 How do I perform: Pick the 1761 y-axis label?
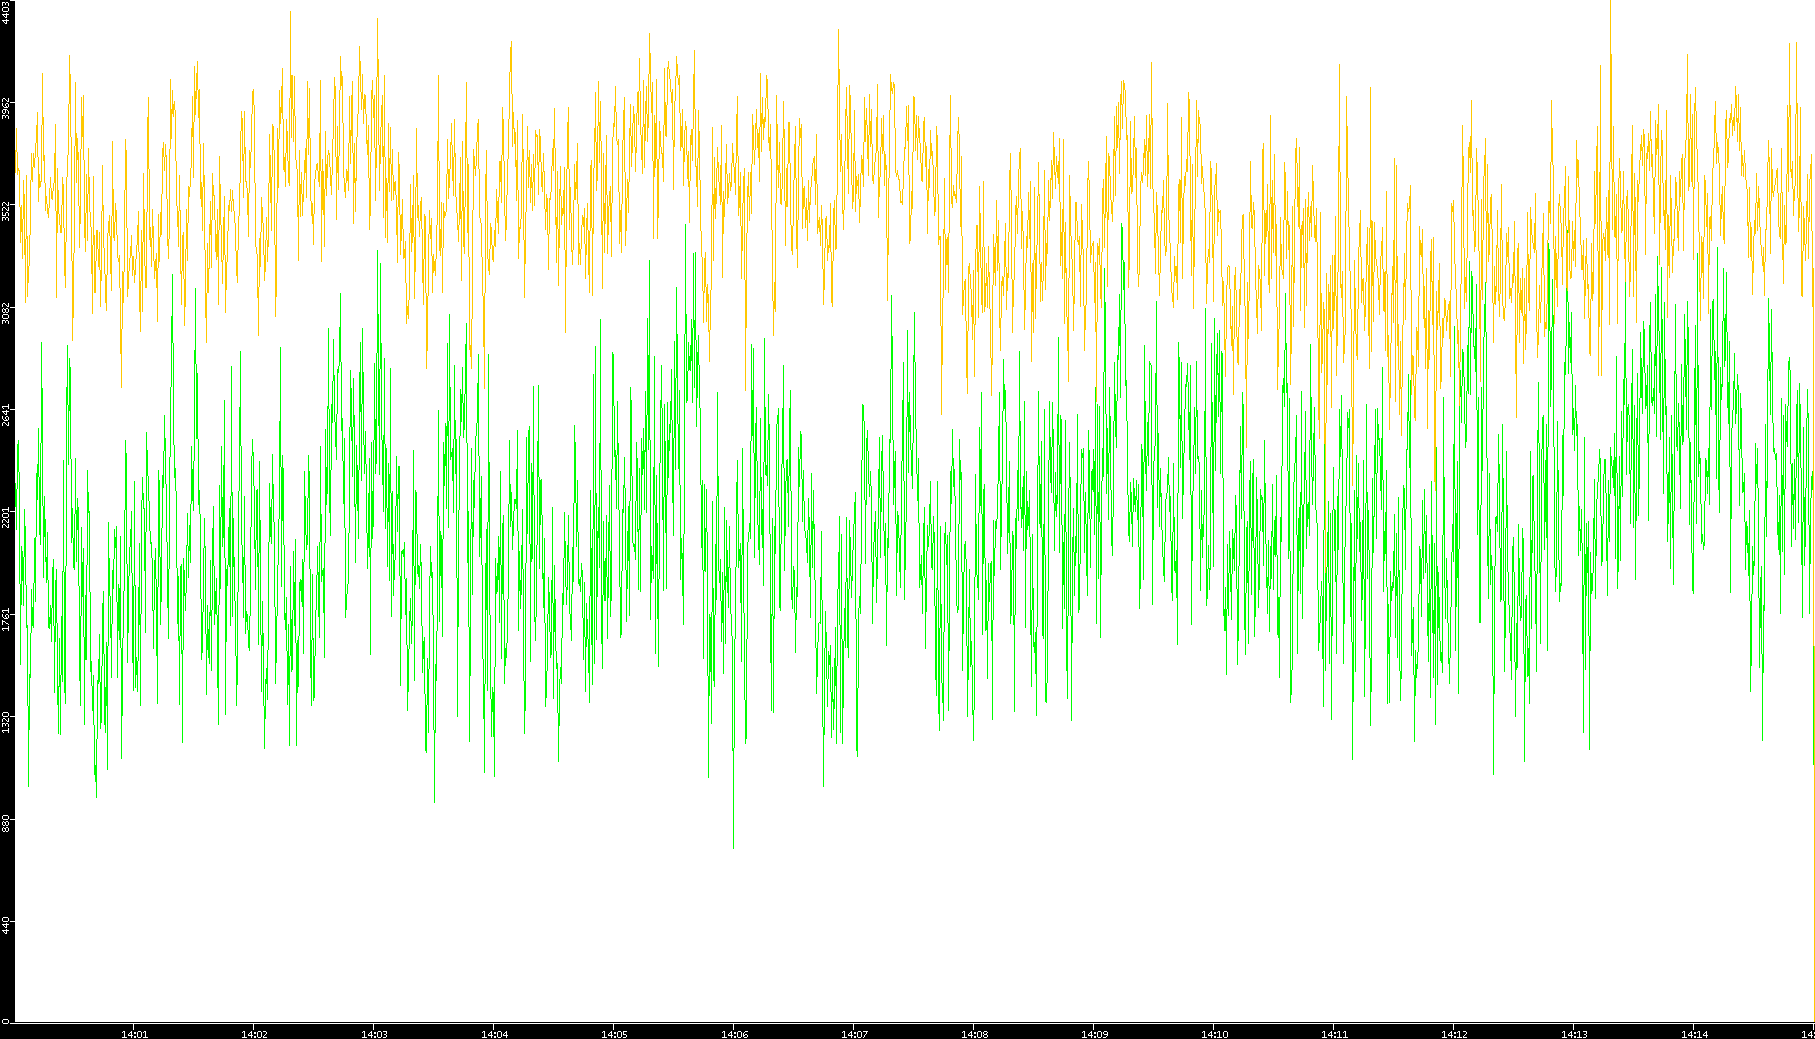pyautogui.click(x=7, y=619)
